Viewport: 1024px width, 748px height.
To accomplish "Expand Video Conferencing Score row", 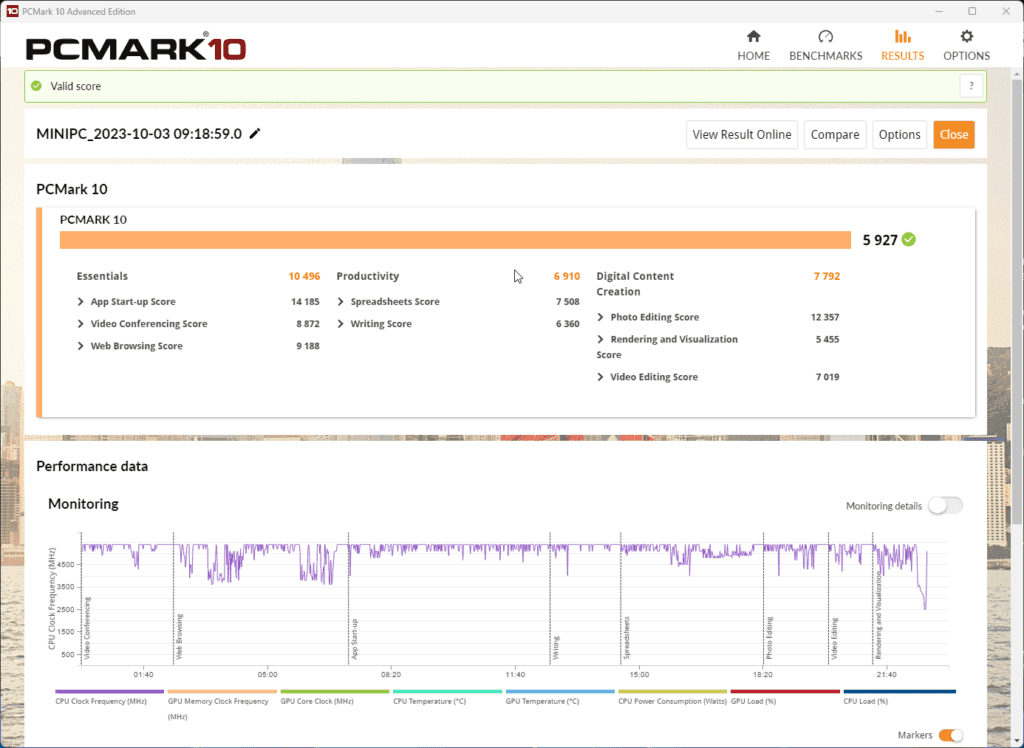I will [x=81, y=324].
